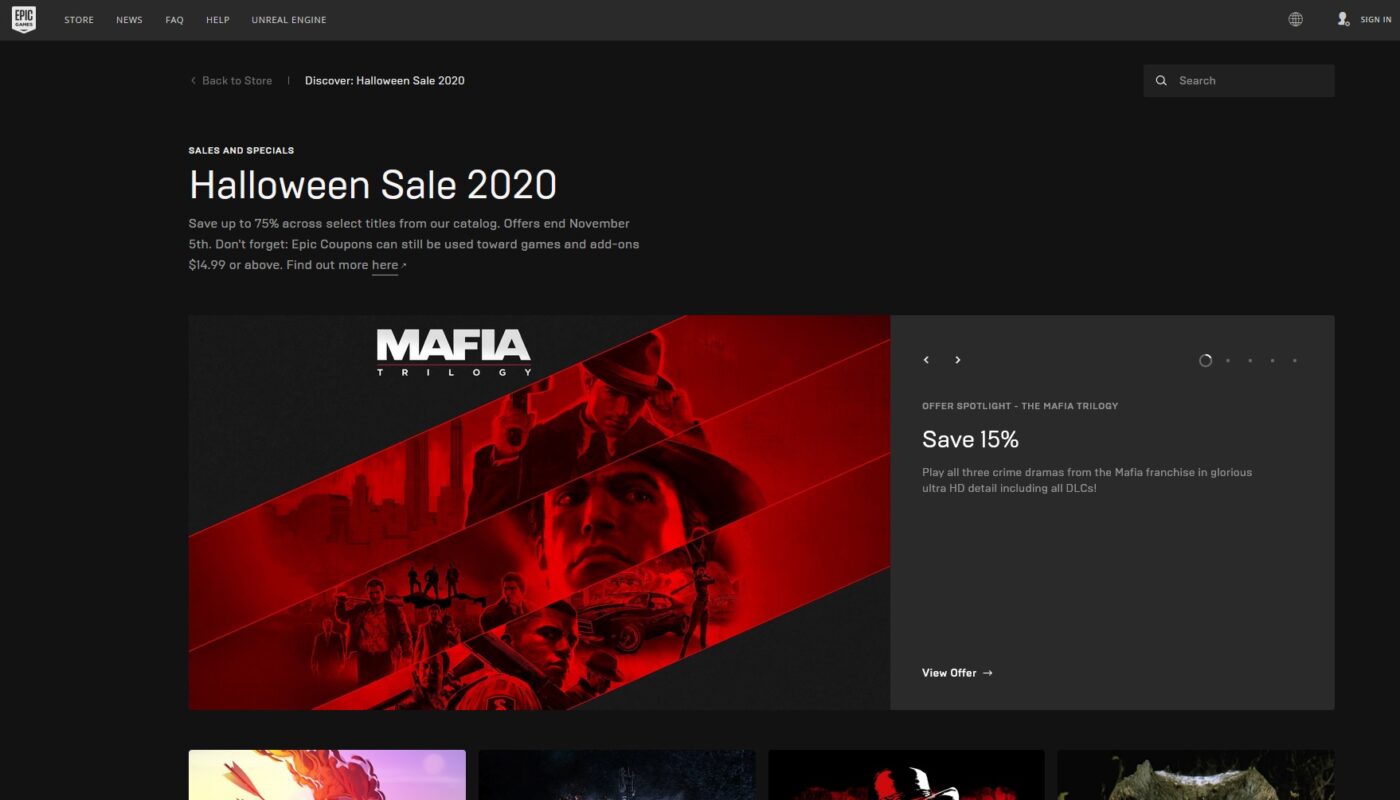This screenshot has width=1400, height=800.
Task: Click the sign-in user icon
Action: tap(1343, 19)
